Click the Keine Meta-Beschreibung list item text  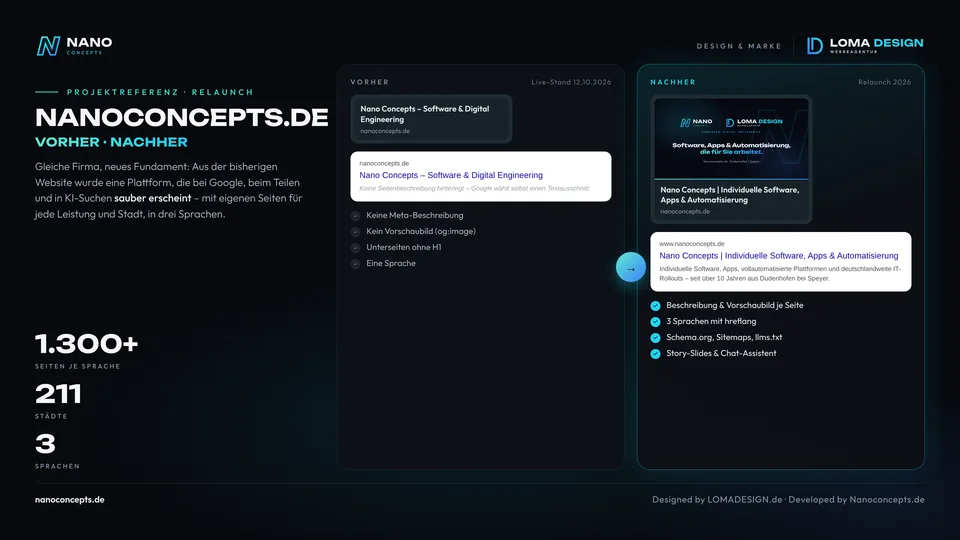pos(414,216)
